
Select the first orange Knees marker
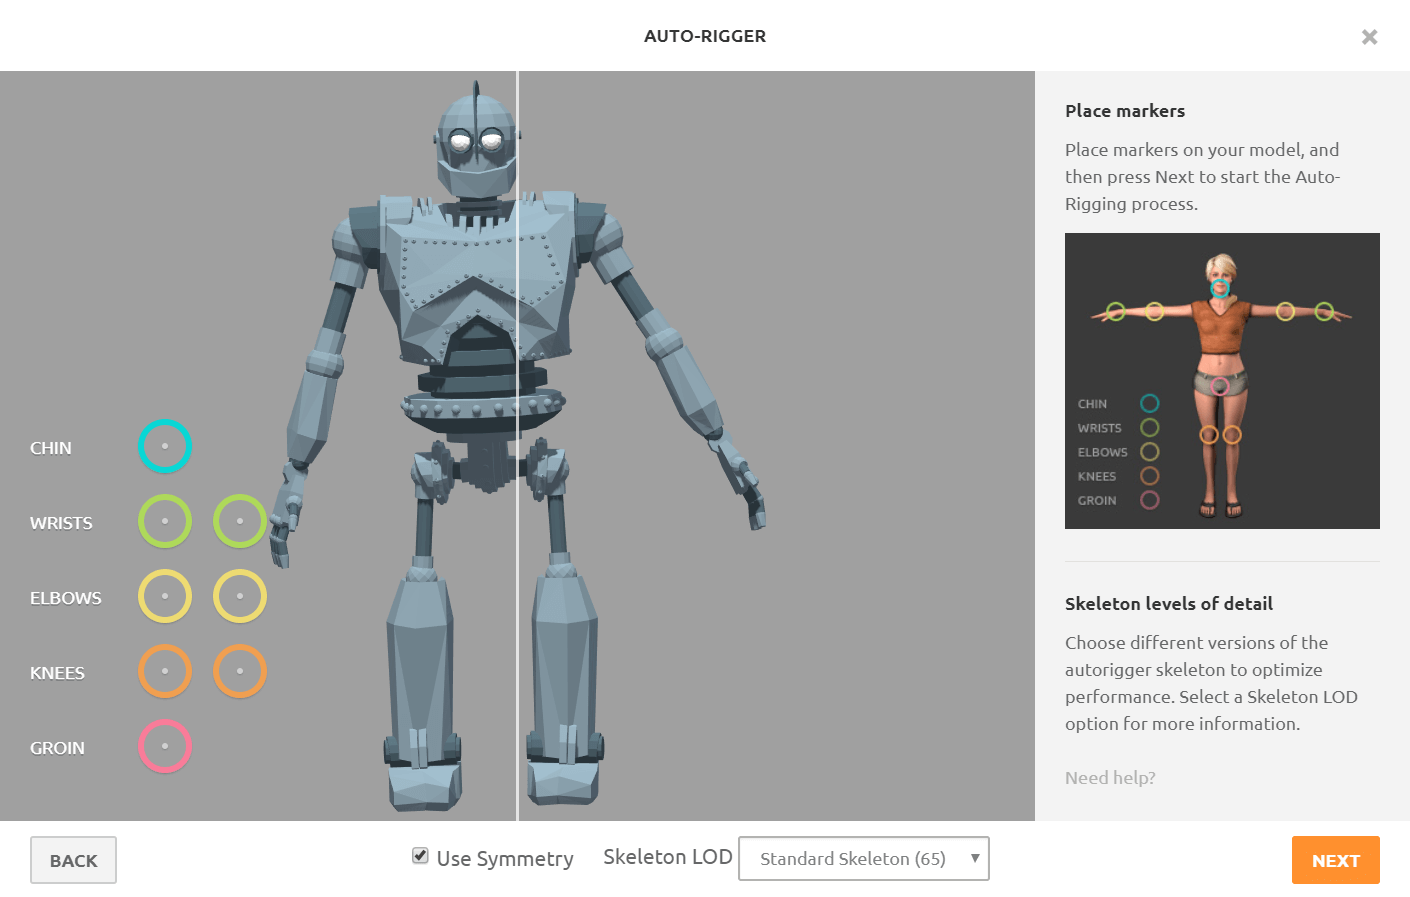[x=165, y=671]
